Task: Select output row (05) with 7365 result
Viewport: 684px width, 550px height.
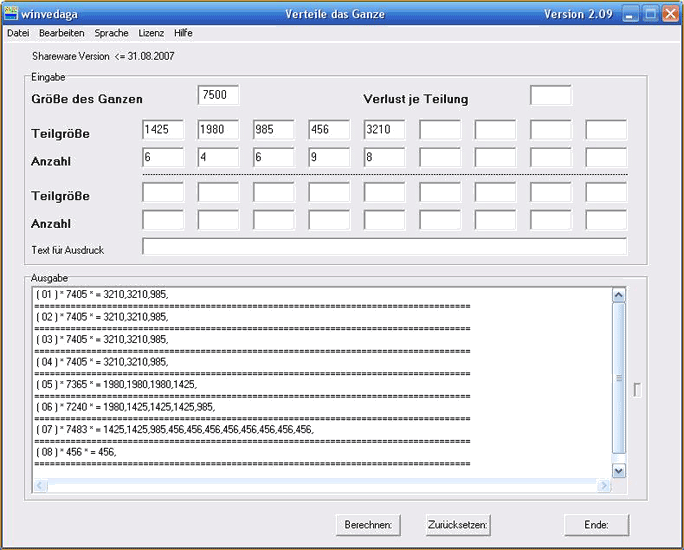Action: pos(116,384)
